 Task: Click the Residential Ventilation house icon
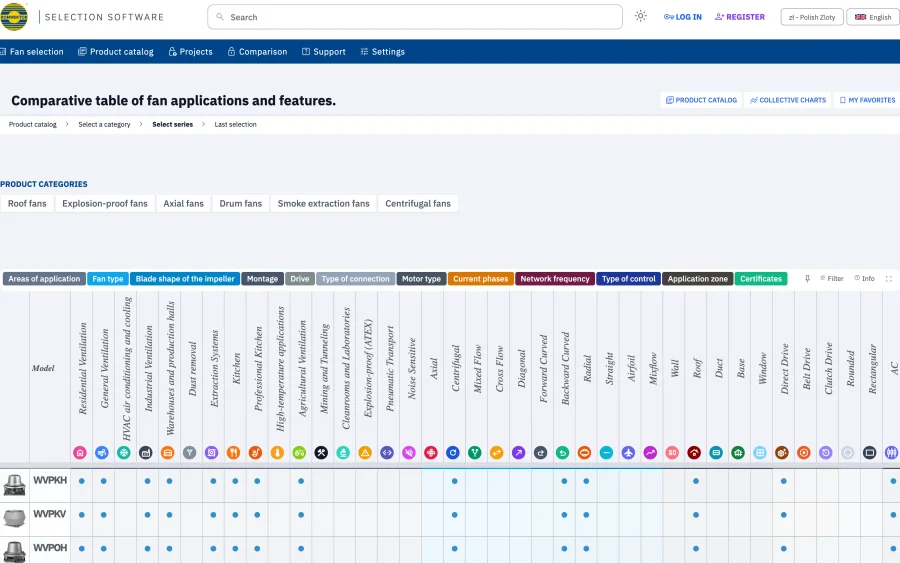(80, 453)
